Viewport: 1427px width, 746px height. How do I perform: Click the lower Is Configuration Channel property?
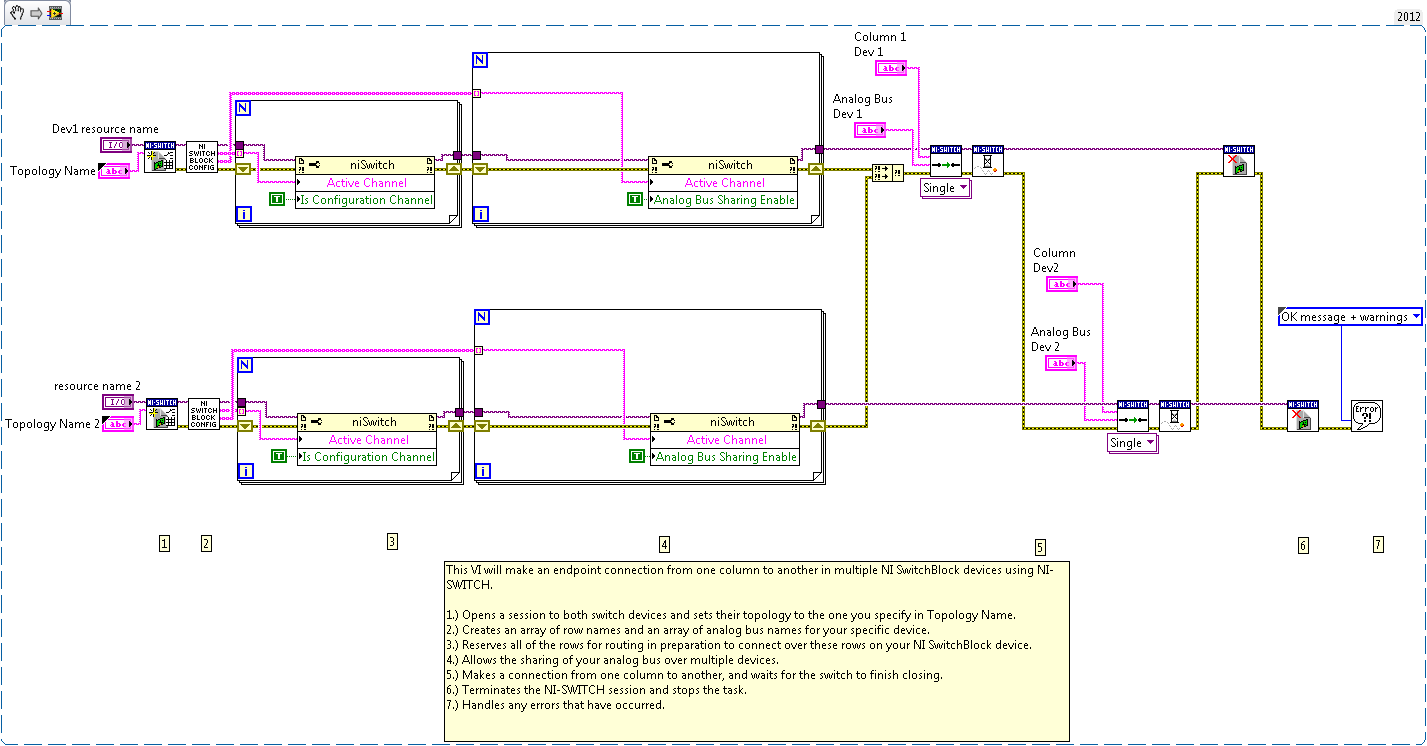(367, 457)
